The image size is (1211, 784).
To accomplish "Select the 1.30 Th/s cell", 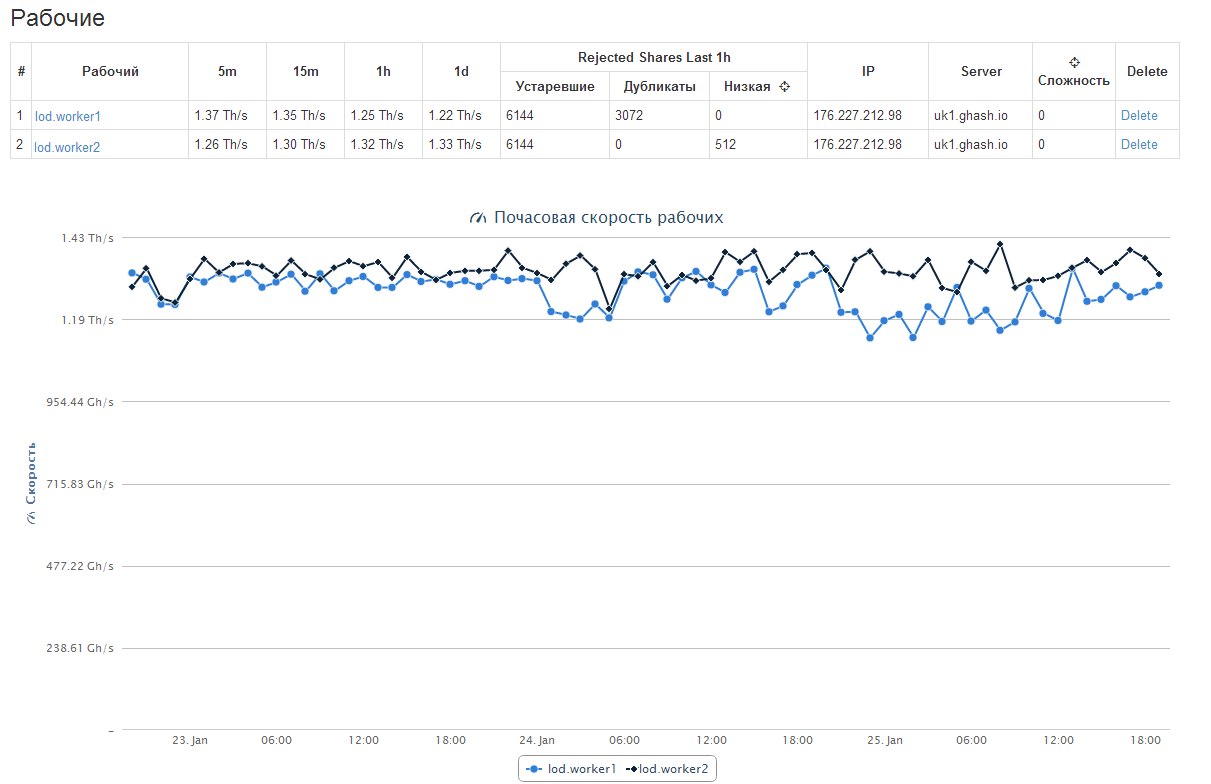I will [305, 145].
